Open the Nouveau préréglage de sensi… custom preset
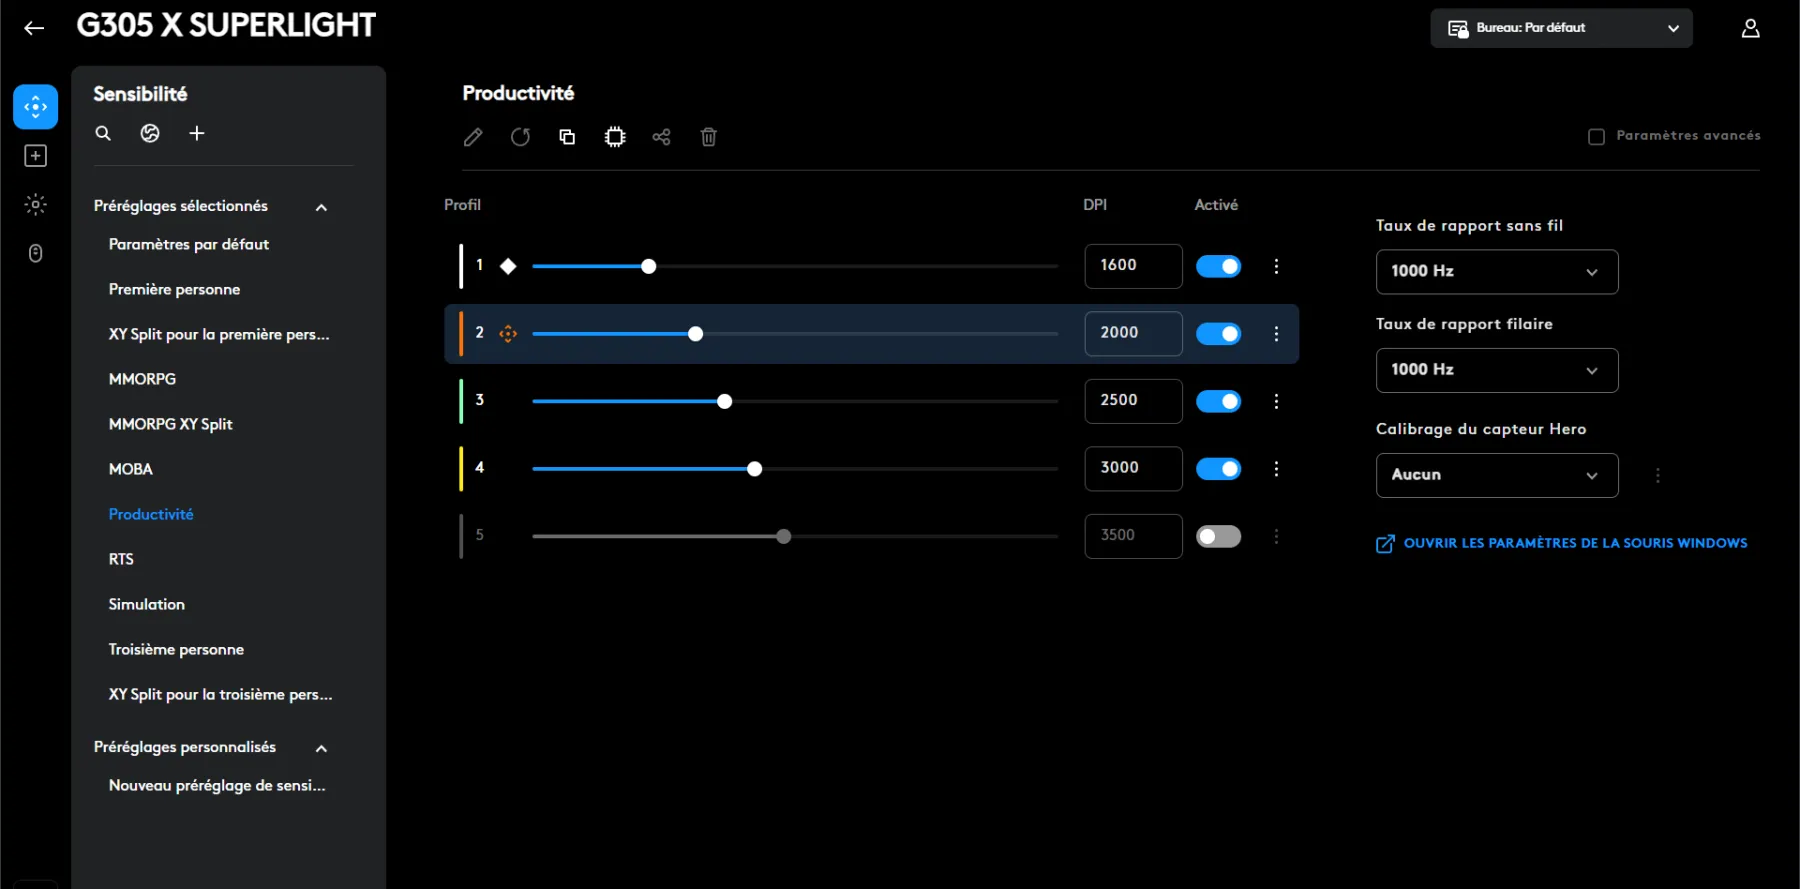Screen dimensions: 1800x889 (217, 785)
